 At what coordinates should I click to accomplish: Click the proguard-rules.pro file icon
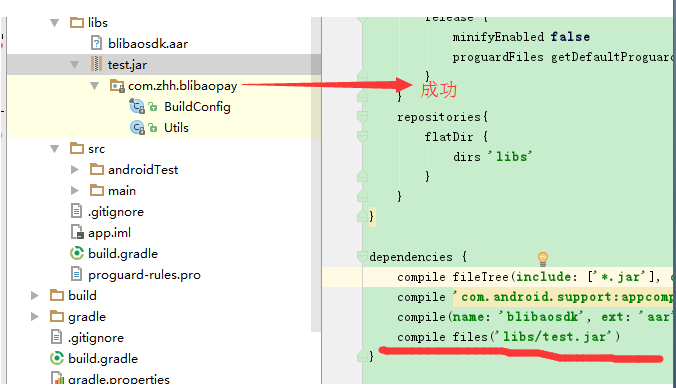click(76, 274)
